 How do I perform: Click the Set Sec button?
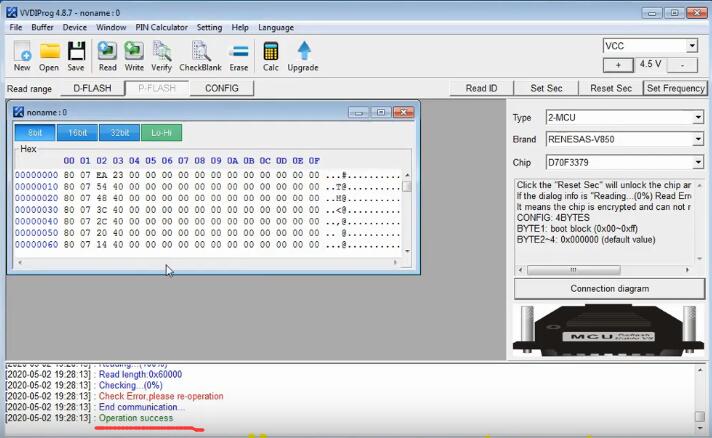click(546, 88)
